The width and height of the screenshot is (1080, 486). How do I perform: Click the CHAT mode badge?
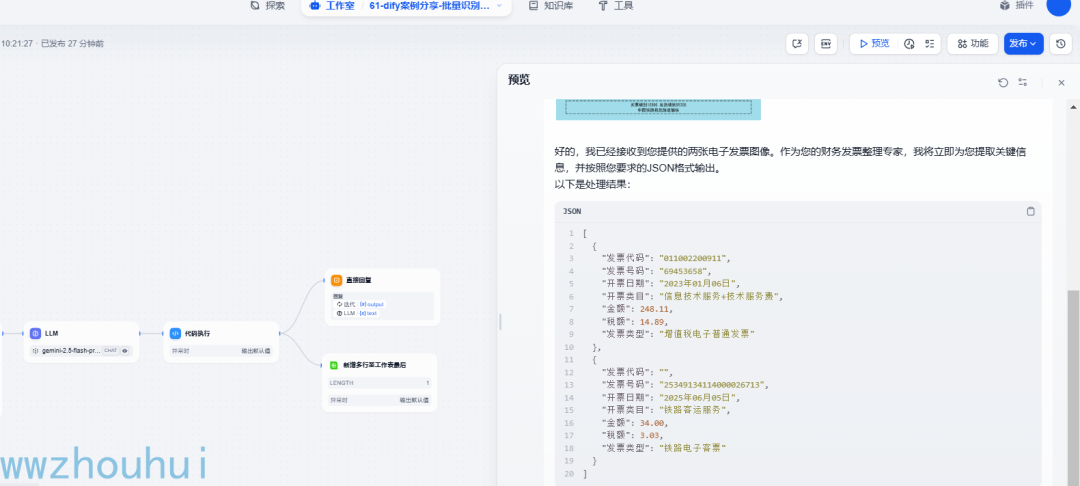[110, 350]
